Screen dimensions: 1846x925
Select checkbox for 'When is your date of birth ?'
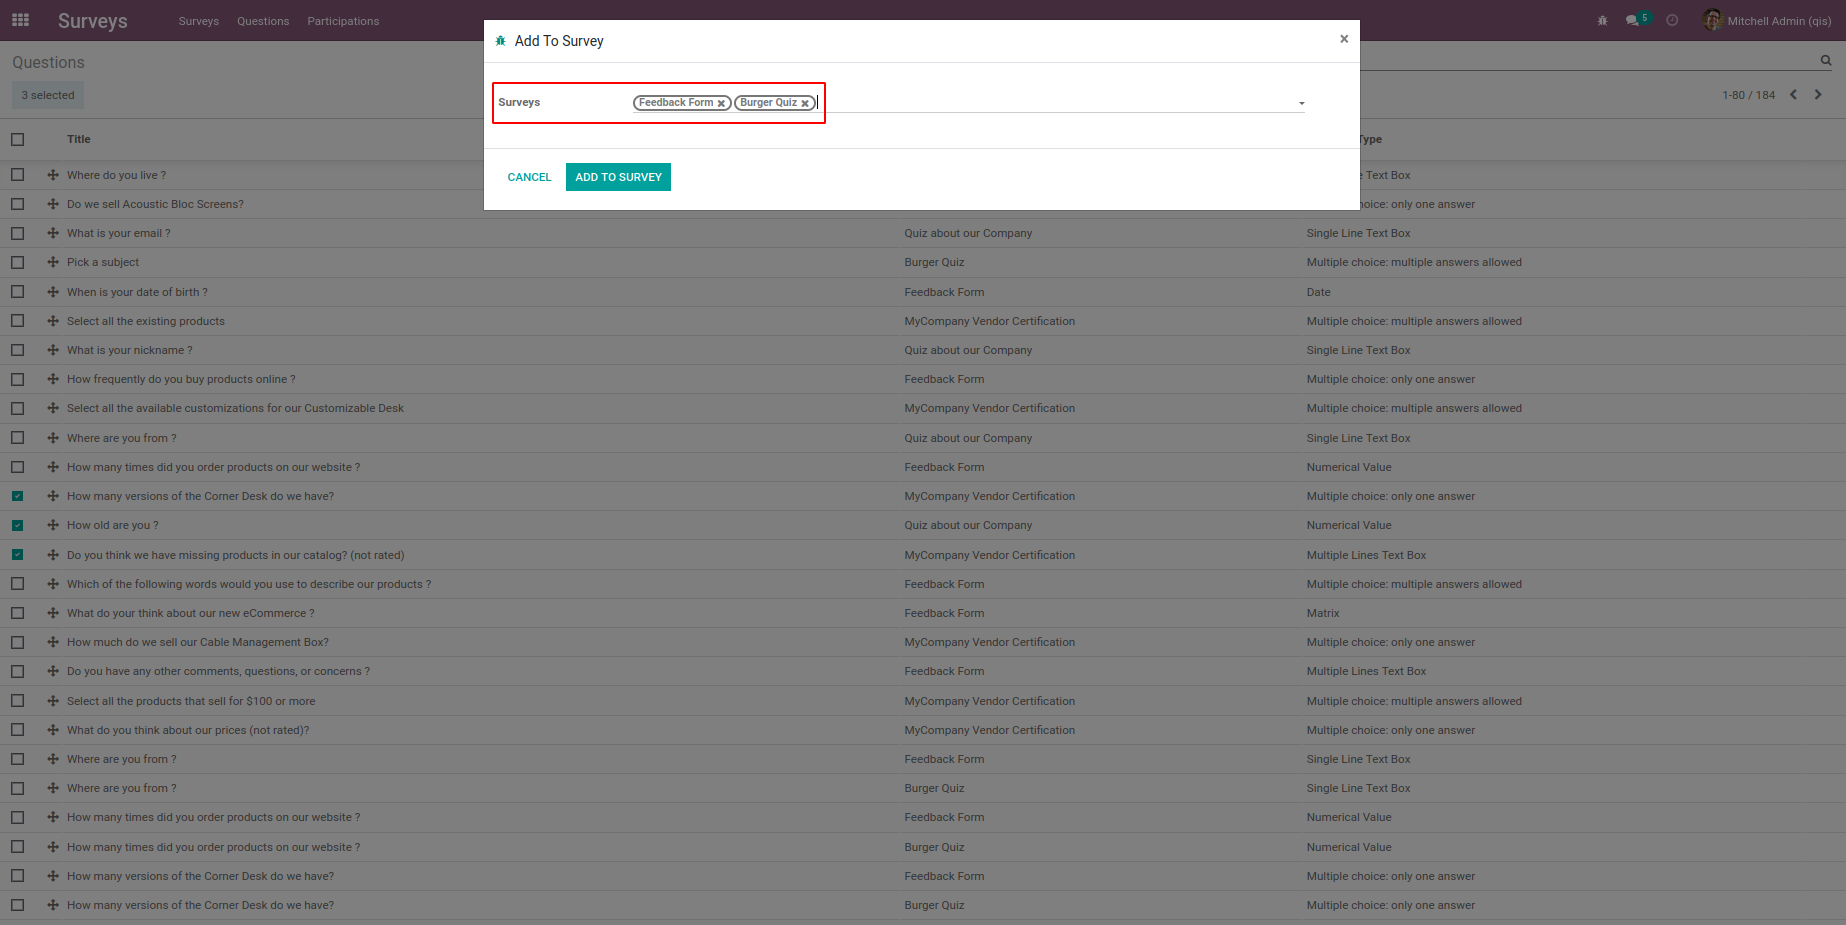(x=18, y=292)
